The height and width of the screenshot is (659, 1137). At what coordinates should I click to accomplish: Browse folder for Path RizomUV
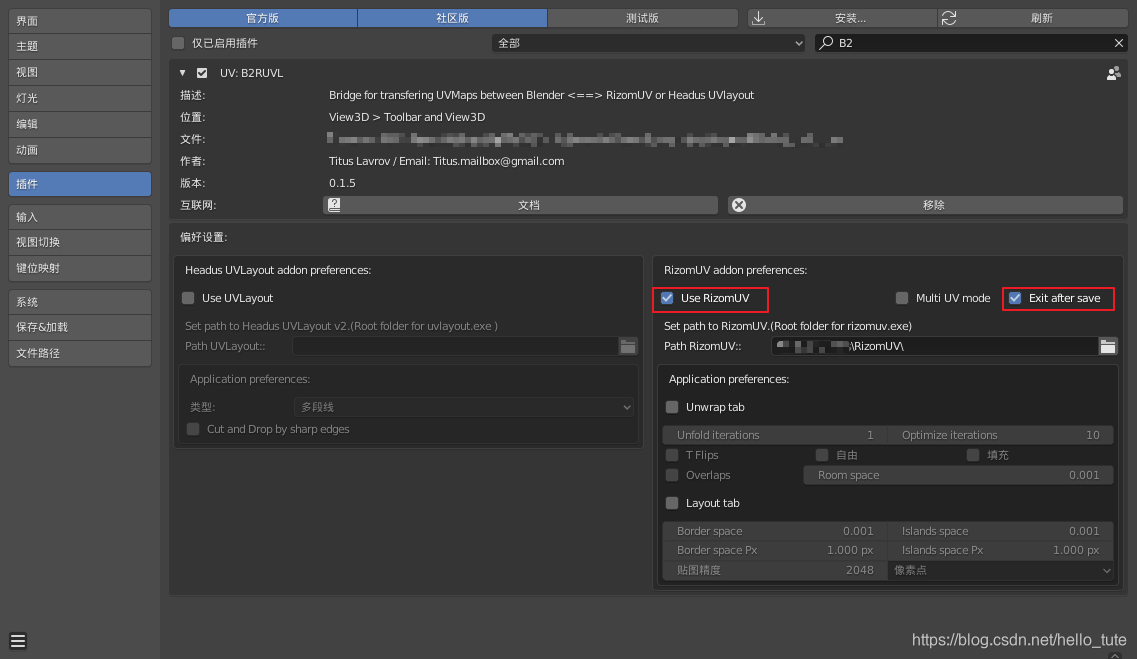[x=1108, y=347]
